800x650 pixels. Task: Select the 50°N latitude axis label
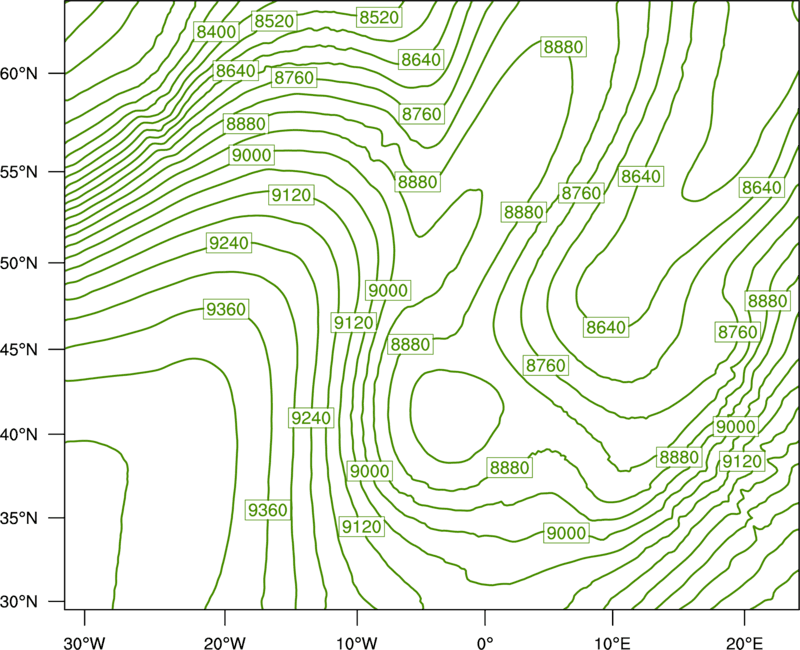(x=19, y=263)
